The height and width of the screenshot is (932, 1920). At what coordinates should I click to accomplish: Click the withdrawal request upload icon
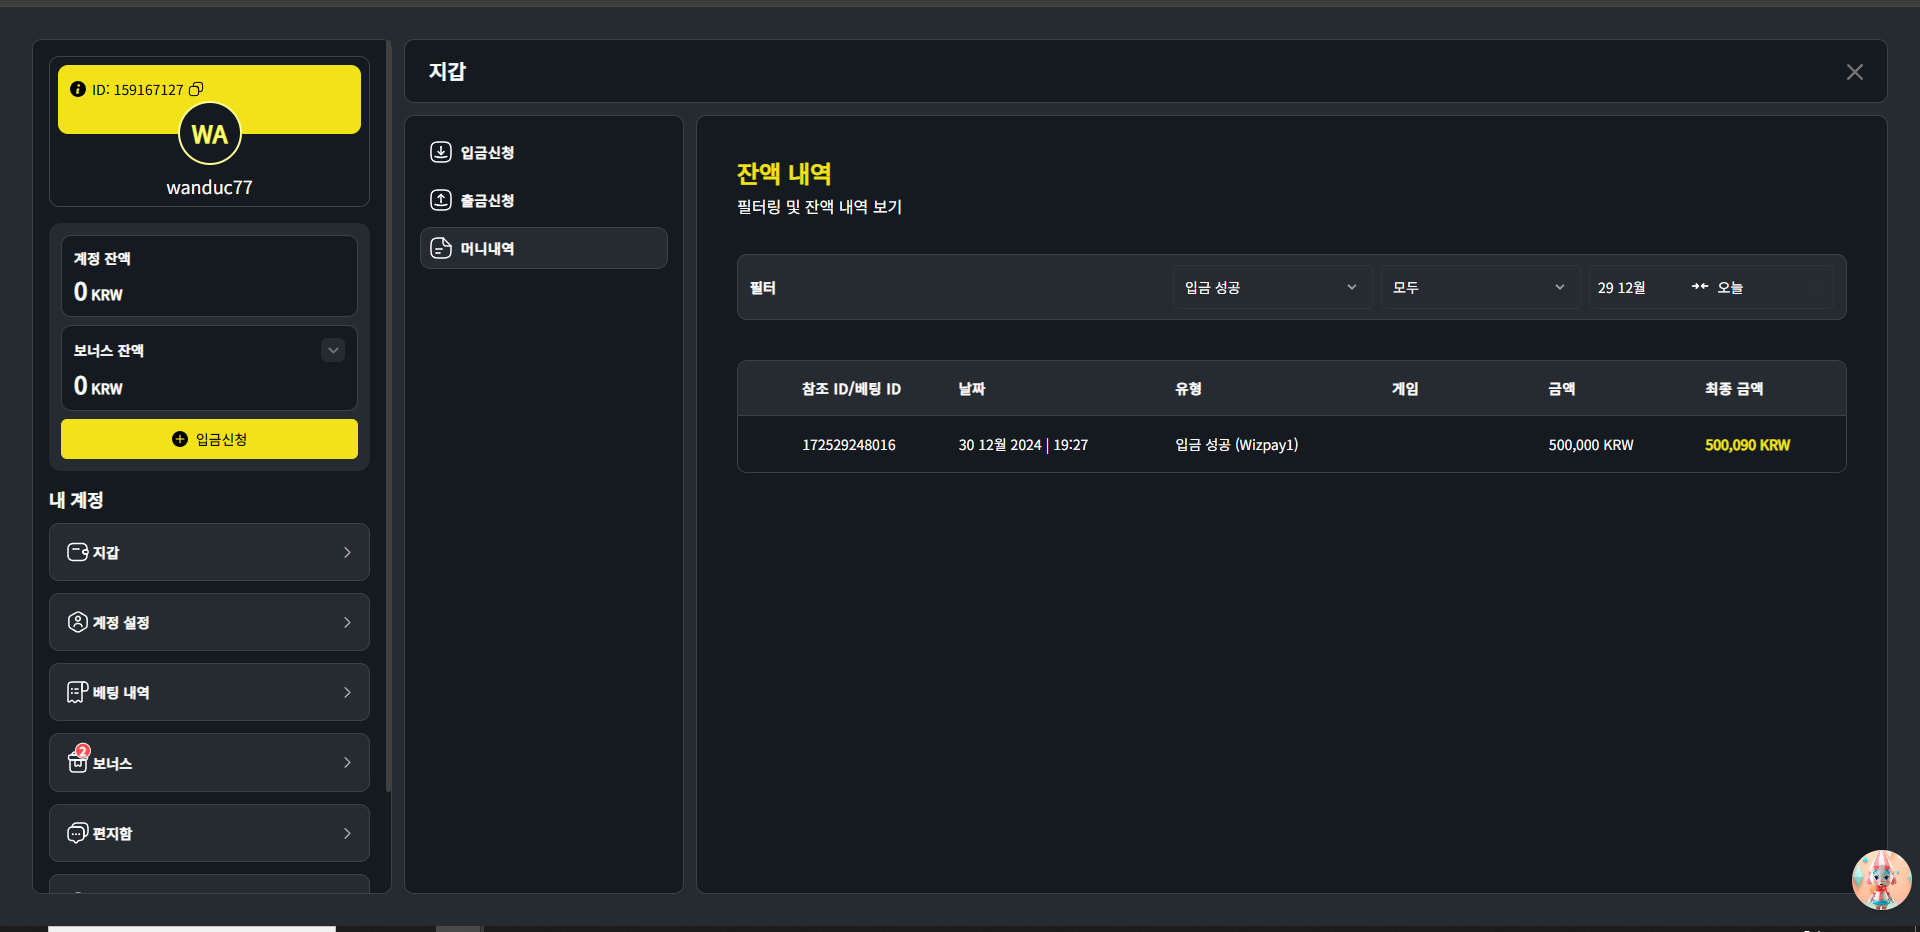click(441, 200)
